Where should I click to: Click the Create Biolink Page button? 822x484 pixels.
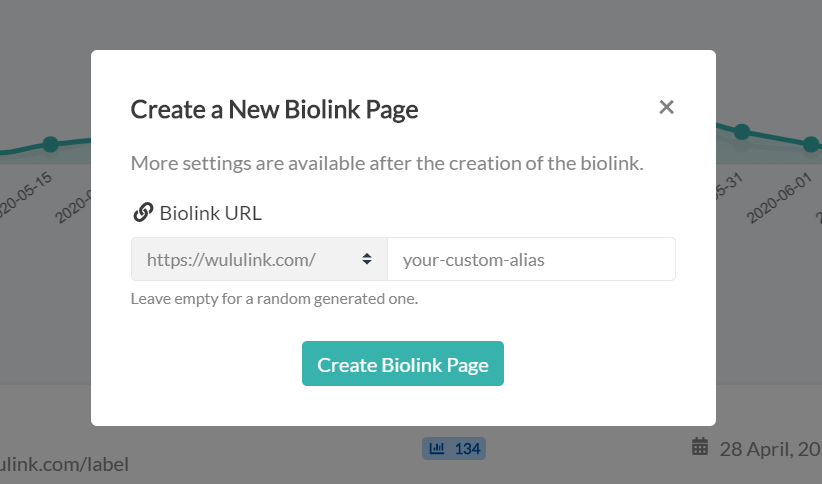click(x=403, y=364)
